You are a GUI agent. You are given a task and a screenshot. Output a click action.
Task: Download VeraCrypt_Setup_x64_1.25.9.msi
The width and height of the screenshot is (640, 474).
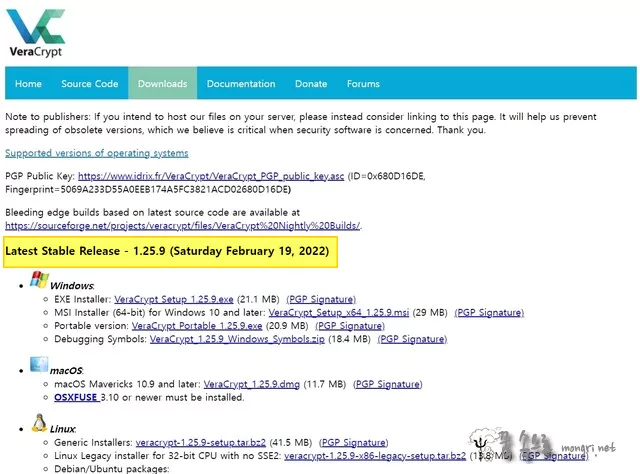(339, 313)
